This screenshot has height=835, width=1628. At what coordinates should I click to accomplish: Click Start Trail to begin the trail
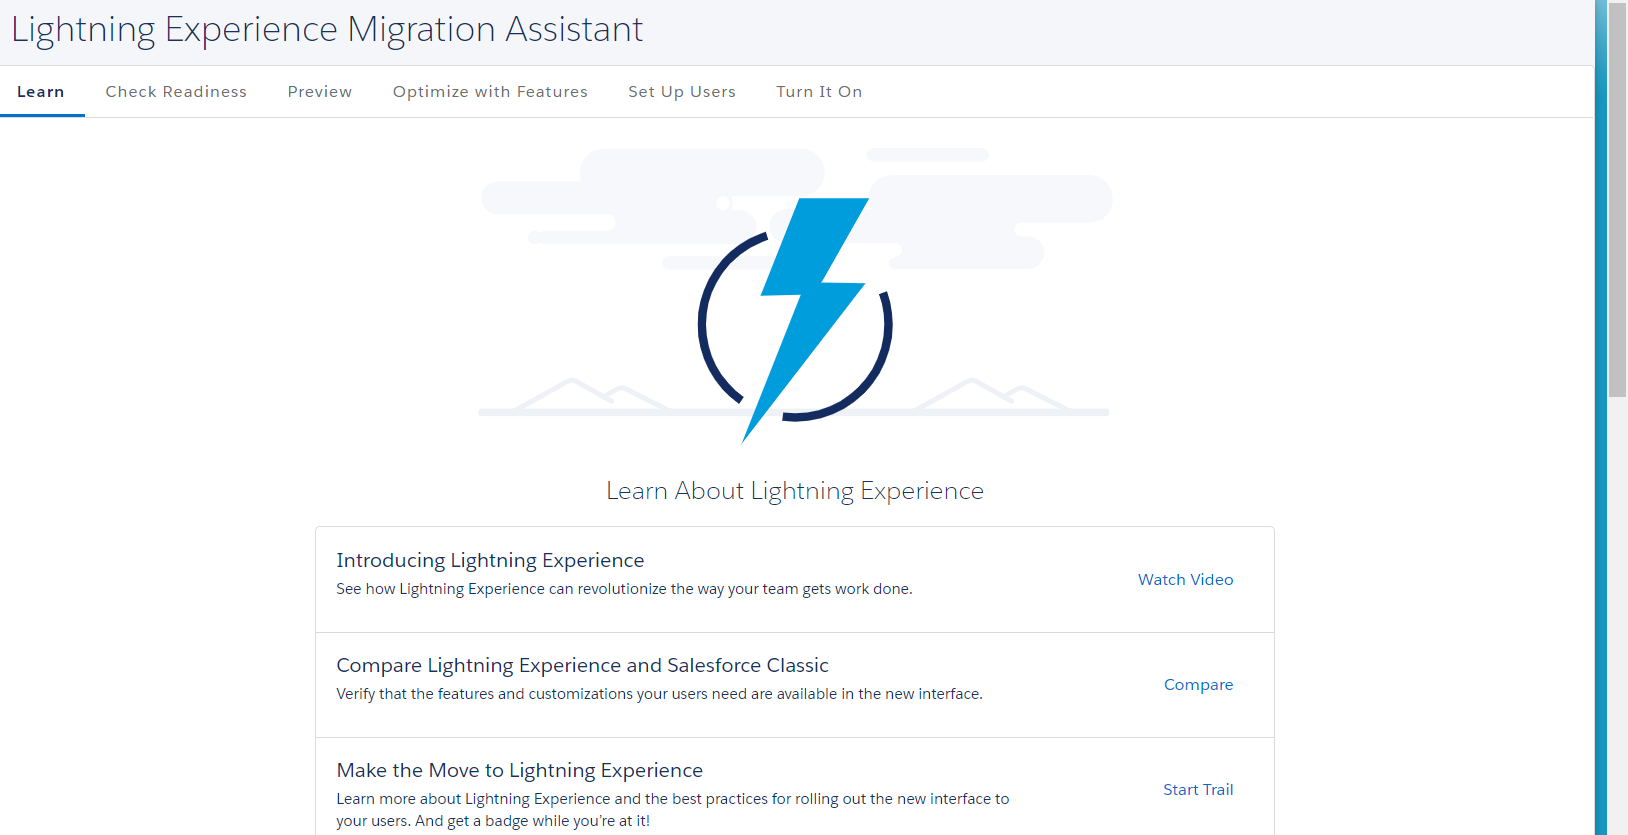pos(1197,789)
